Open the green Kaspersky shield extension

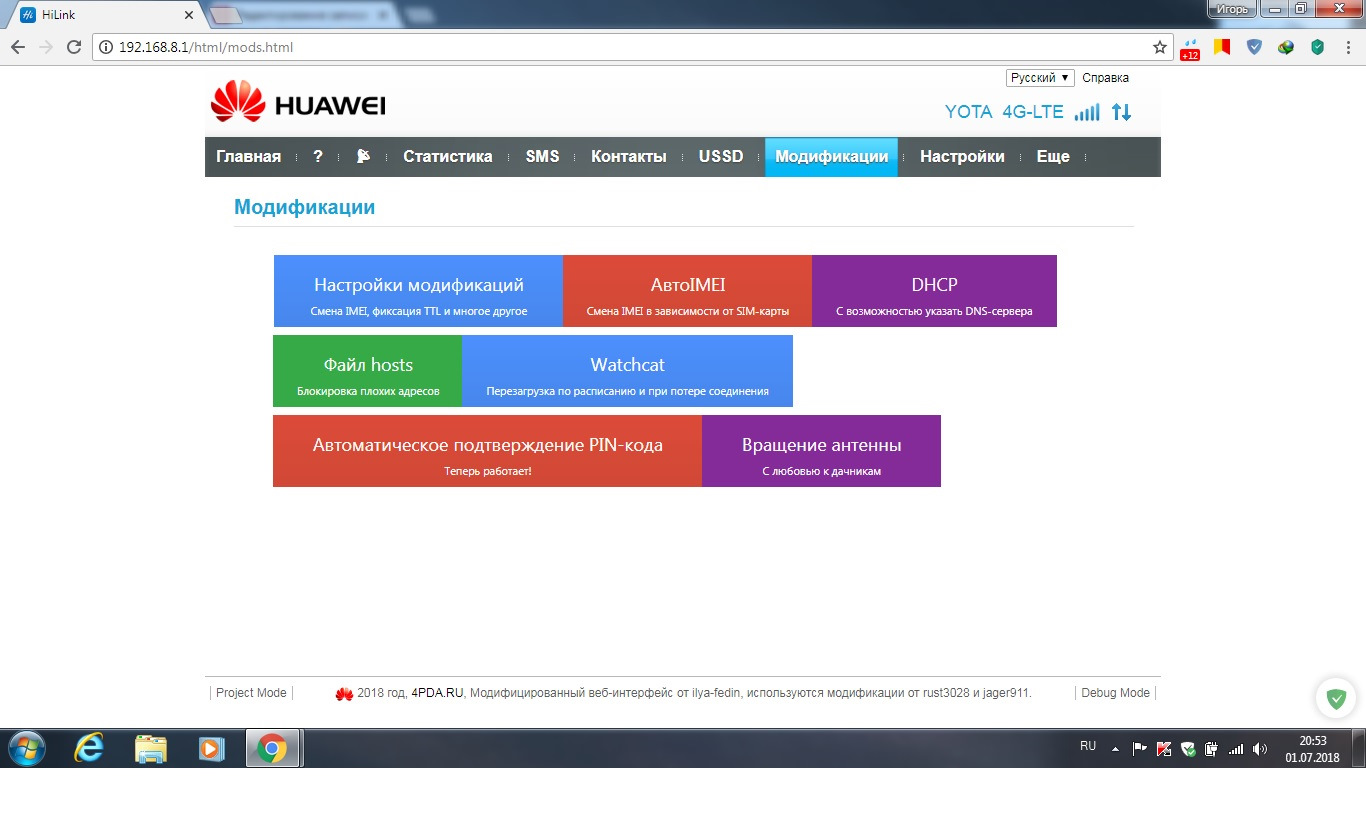click(1318, 47)
